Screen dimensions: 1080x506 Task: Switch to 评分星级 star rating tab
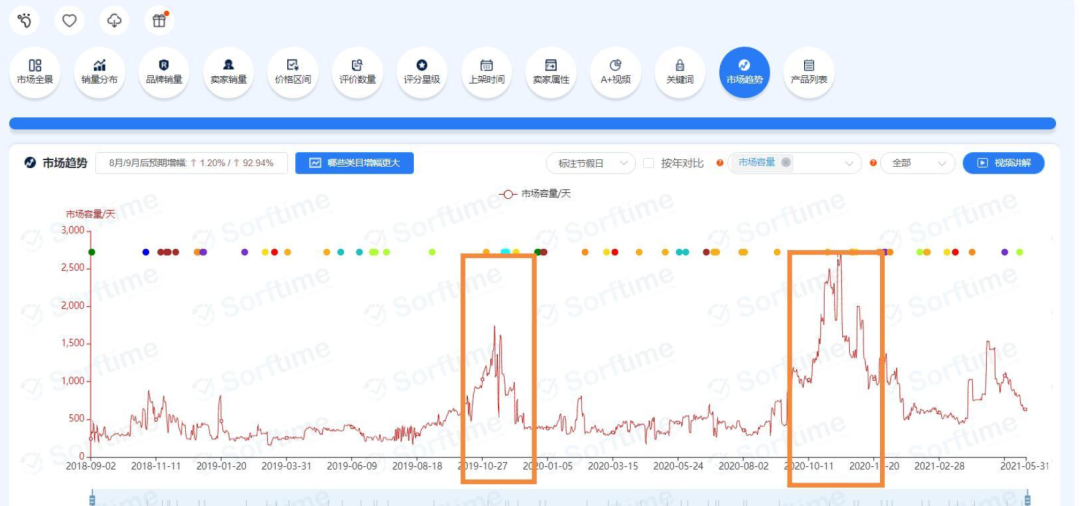tap(422, 72)
